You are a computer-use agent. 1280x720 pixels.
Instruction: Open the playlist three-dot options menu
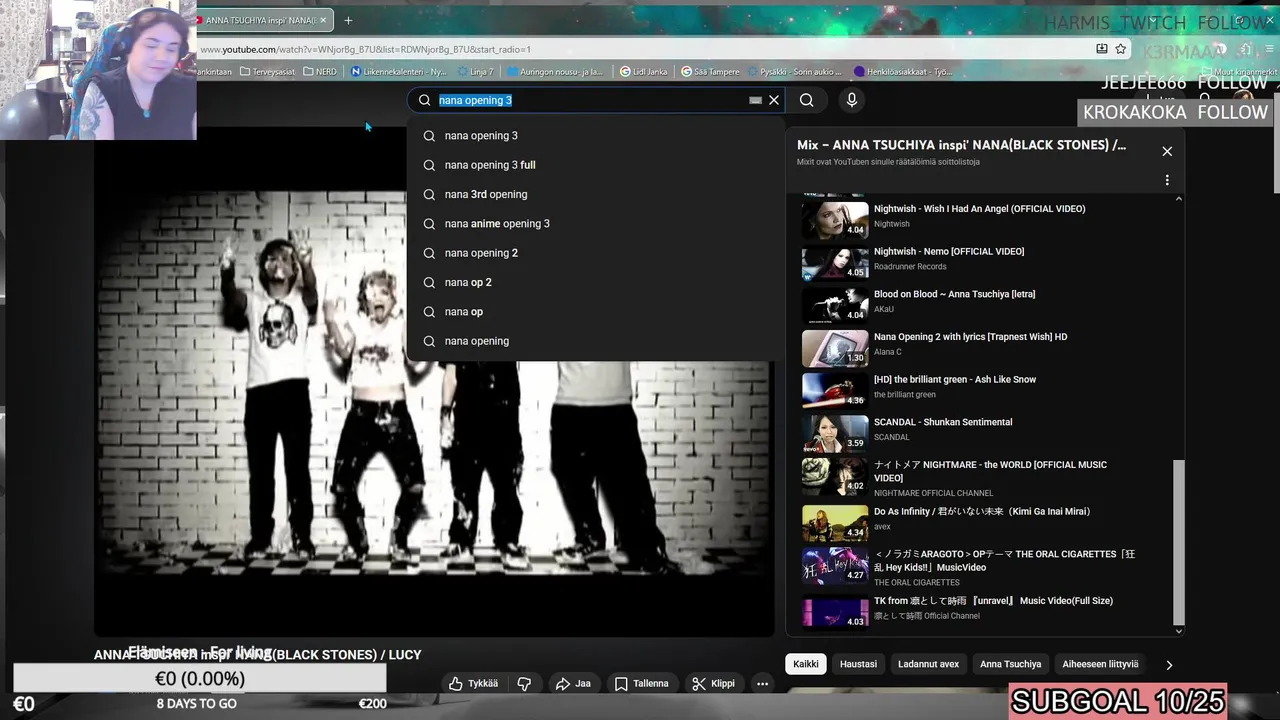1167,180
